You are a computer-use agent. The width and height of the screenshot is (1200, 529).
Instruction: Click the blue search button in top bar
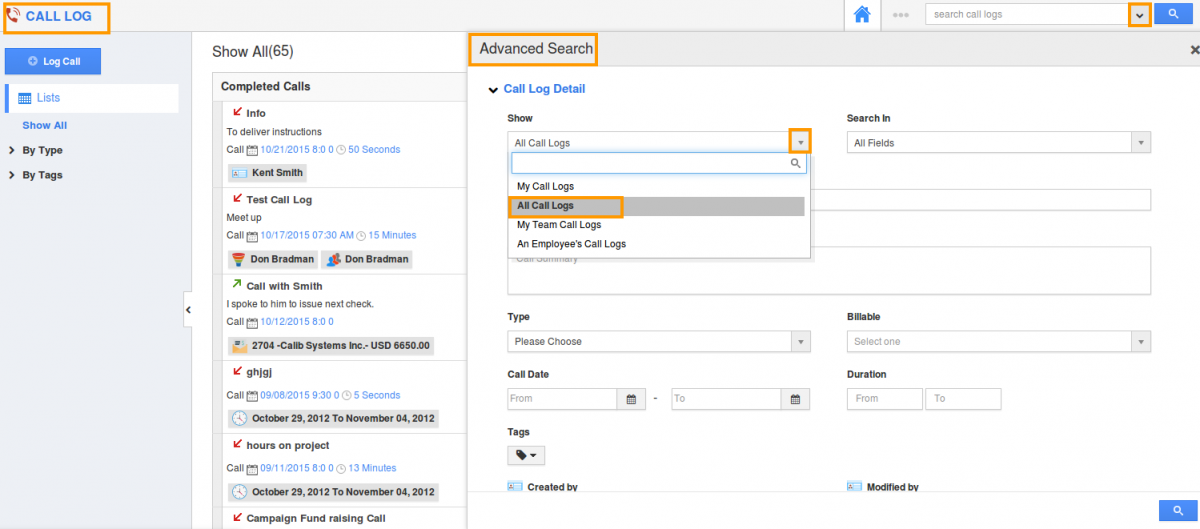click(1172, 14)
